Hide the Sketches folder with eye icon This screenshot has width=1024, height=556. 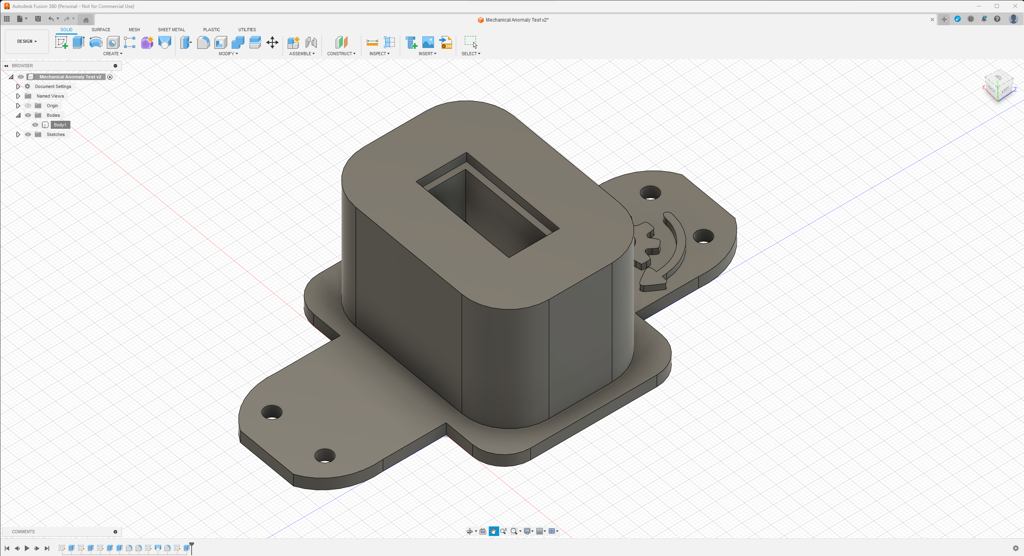click(x=28, y=134)
